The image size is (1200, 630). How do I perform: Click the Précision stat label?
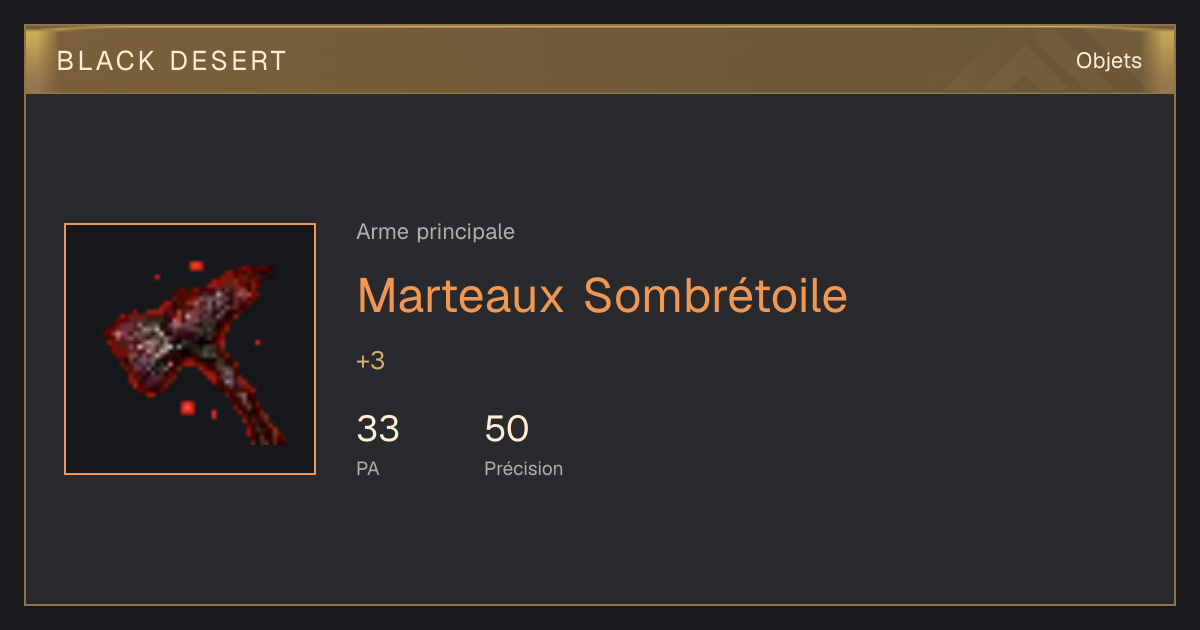tap(524, 468)
